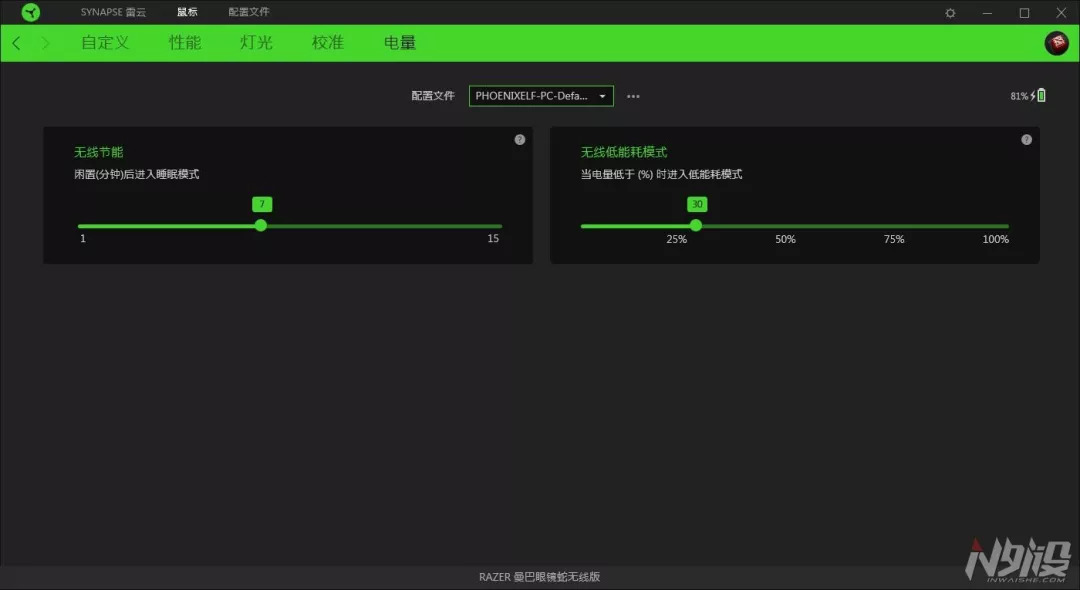
Task: Select the 鼠标 top tab
Action: 187,12
